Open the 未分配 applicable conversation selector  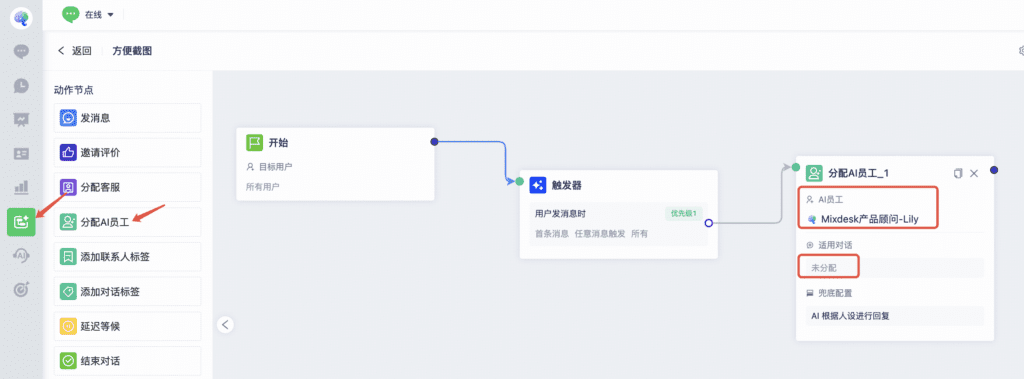891,268
